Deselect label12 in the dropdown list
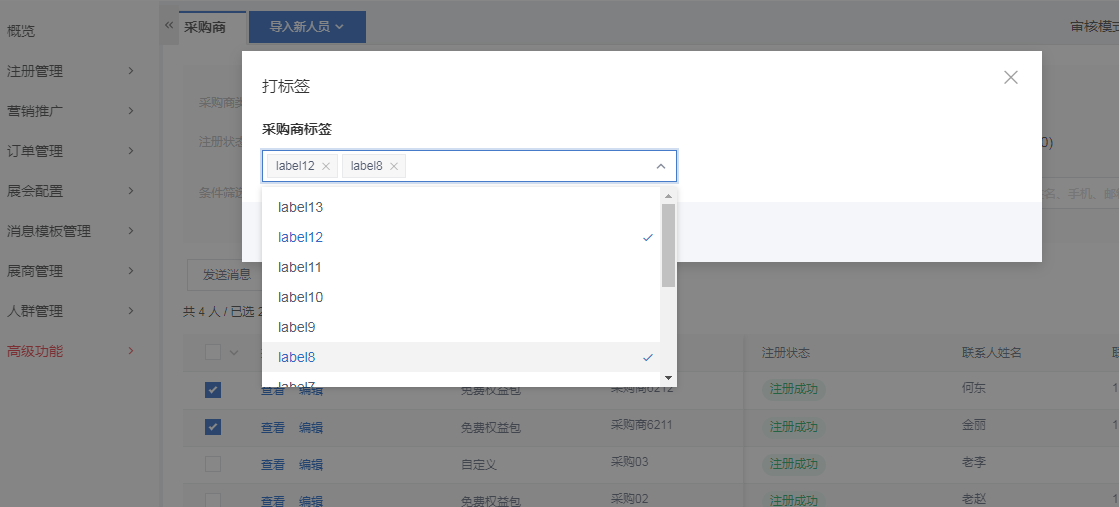This screenshot has height=507, width=1119. tap(461, 237)
